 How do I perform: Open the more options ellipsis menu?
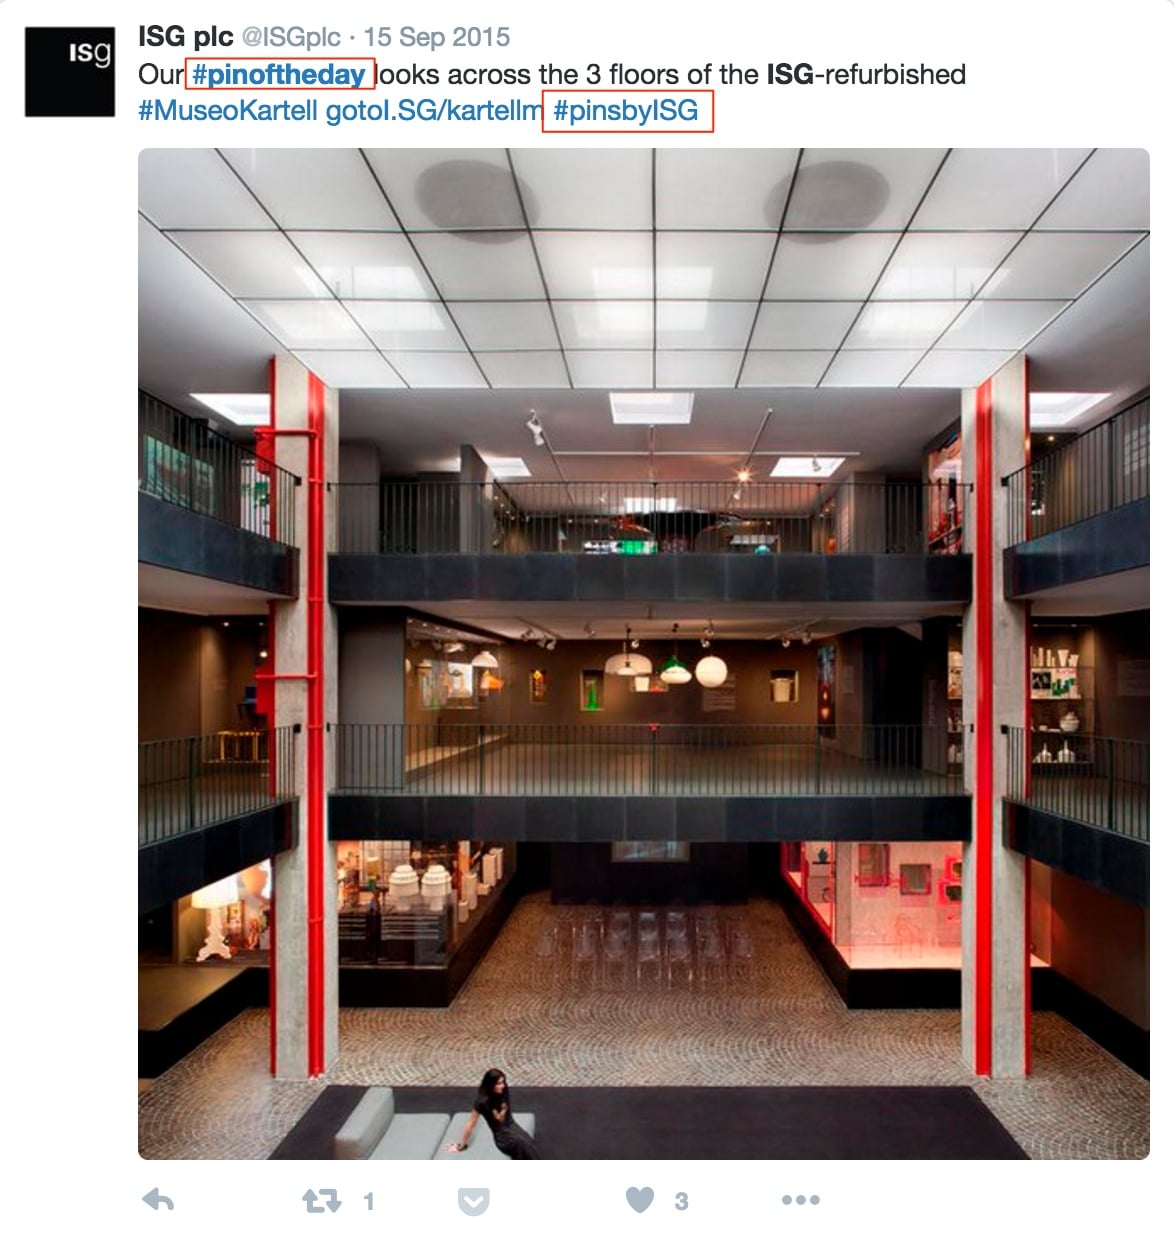click(801, 1200)
